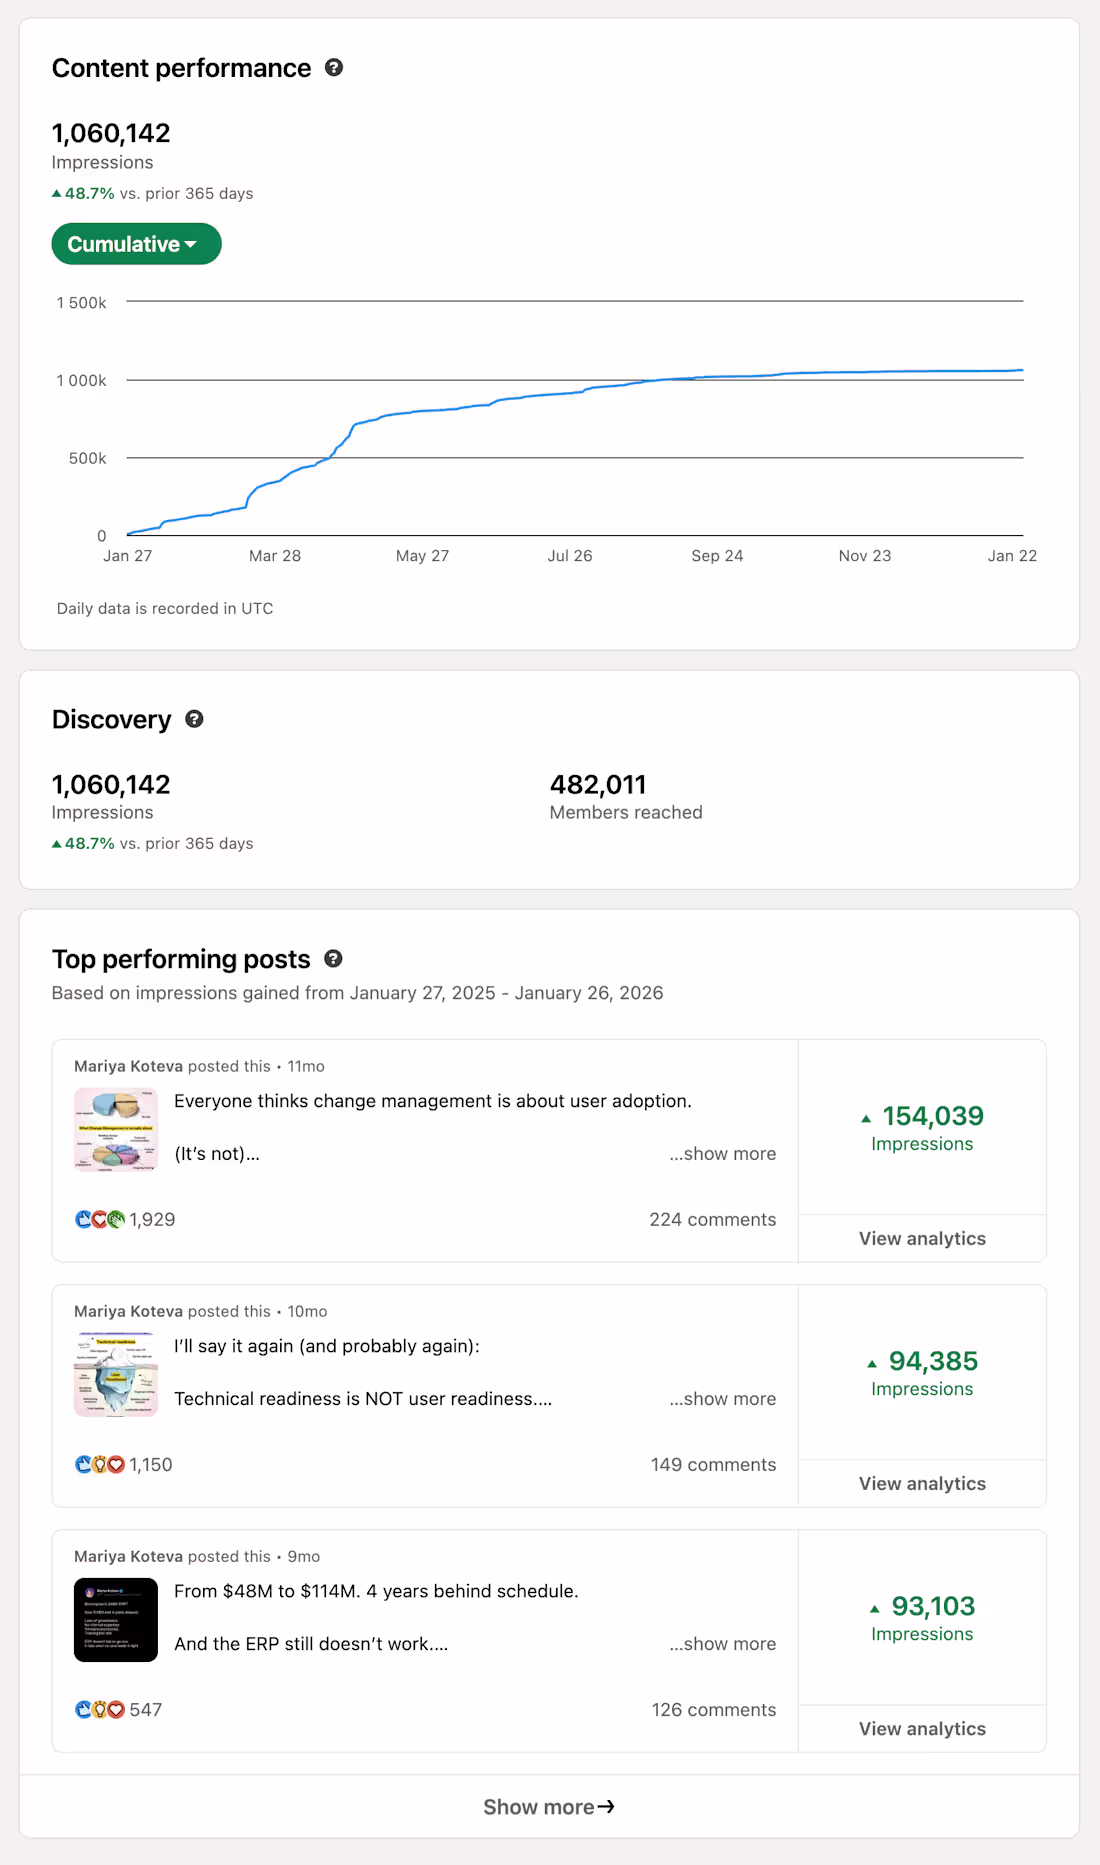The height and width of the screenshot is (1865, 1100).
Task: Expand the change management post with show more
Action: [722, 1153]
